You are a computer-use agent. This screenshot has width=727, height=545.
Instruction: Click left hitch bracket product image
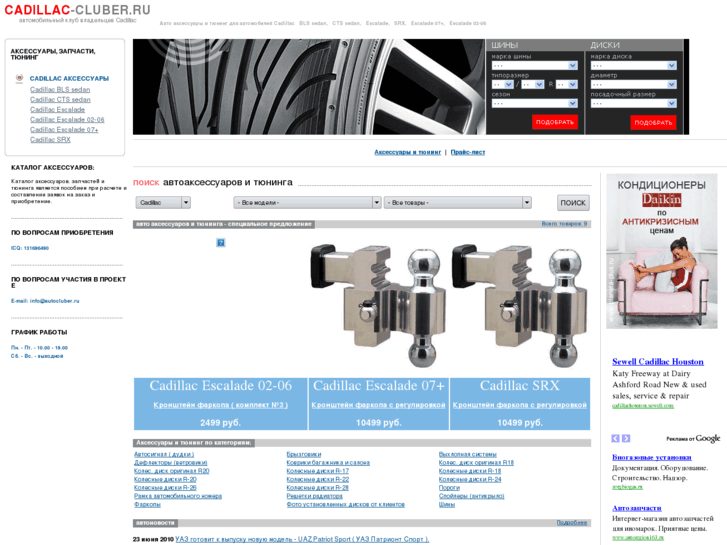point(378,305)
